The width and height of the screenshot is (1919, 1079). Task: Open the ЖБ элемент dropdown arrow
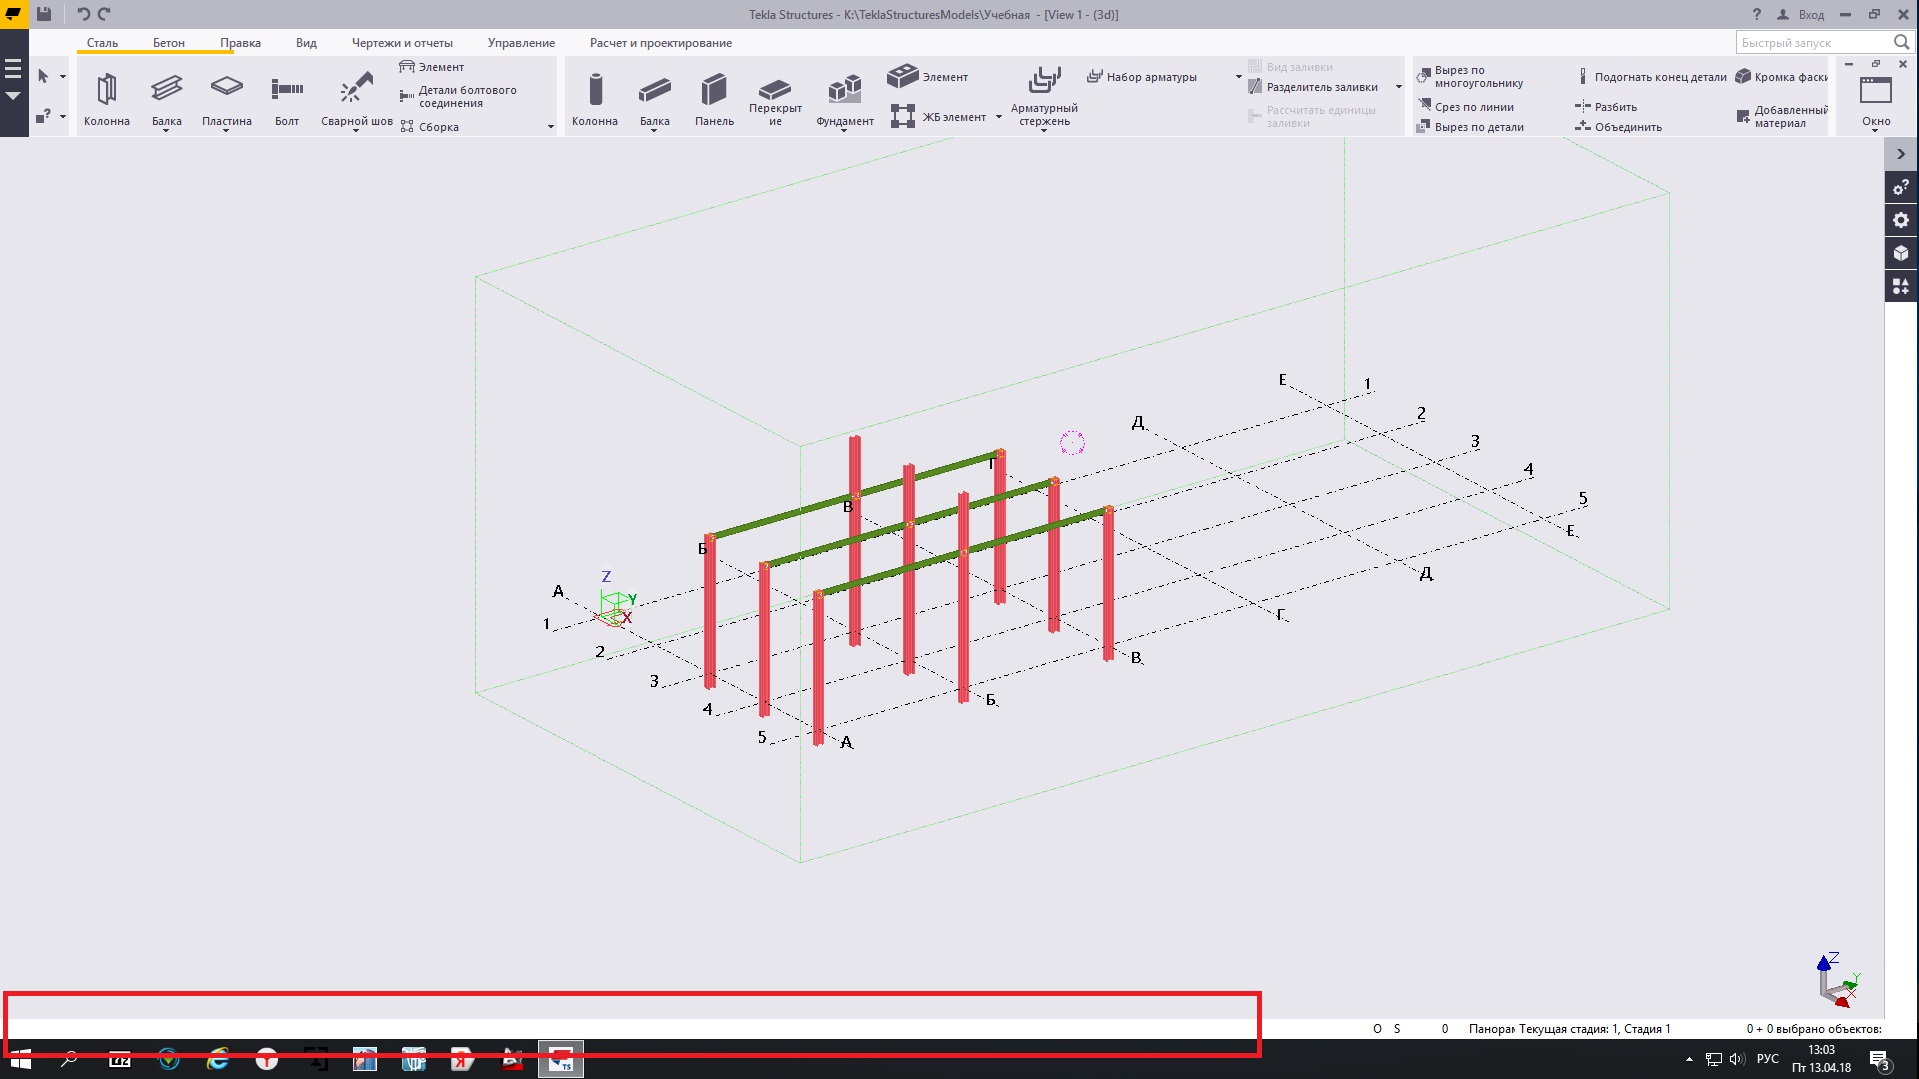point(998,117)
